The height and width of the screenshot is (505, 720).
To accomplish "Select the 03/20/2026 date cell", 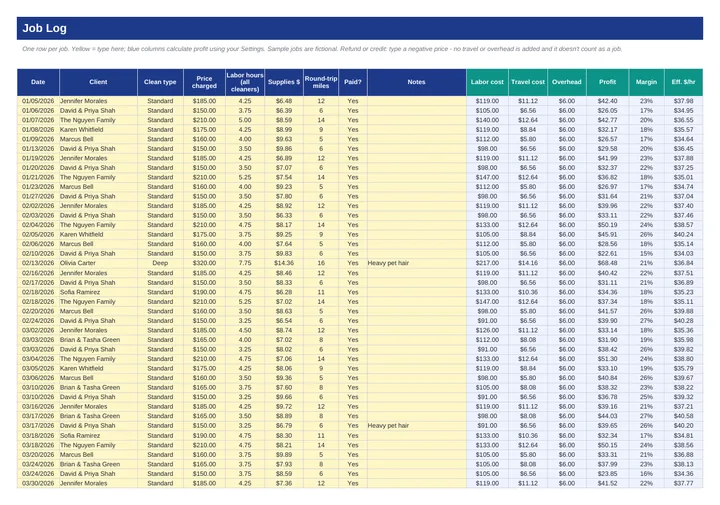I will [x=38, y=454].
